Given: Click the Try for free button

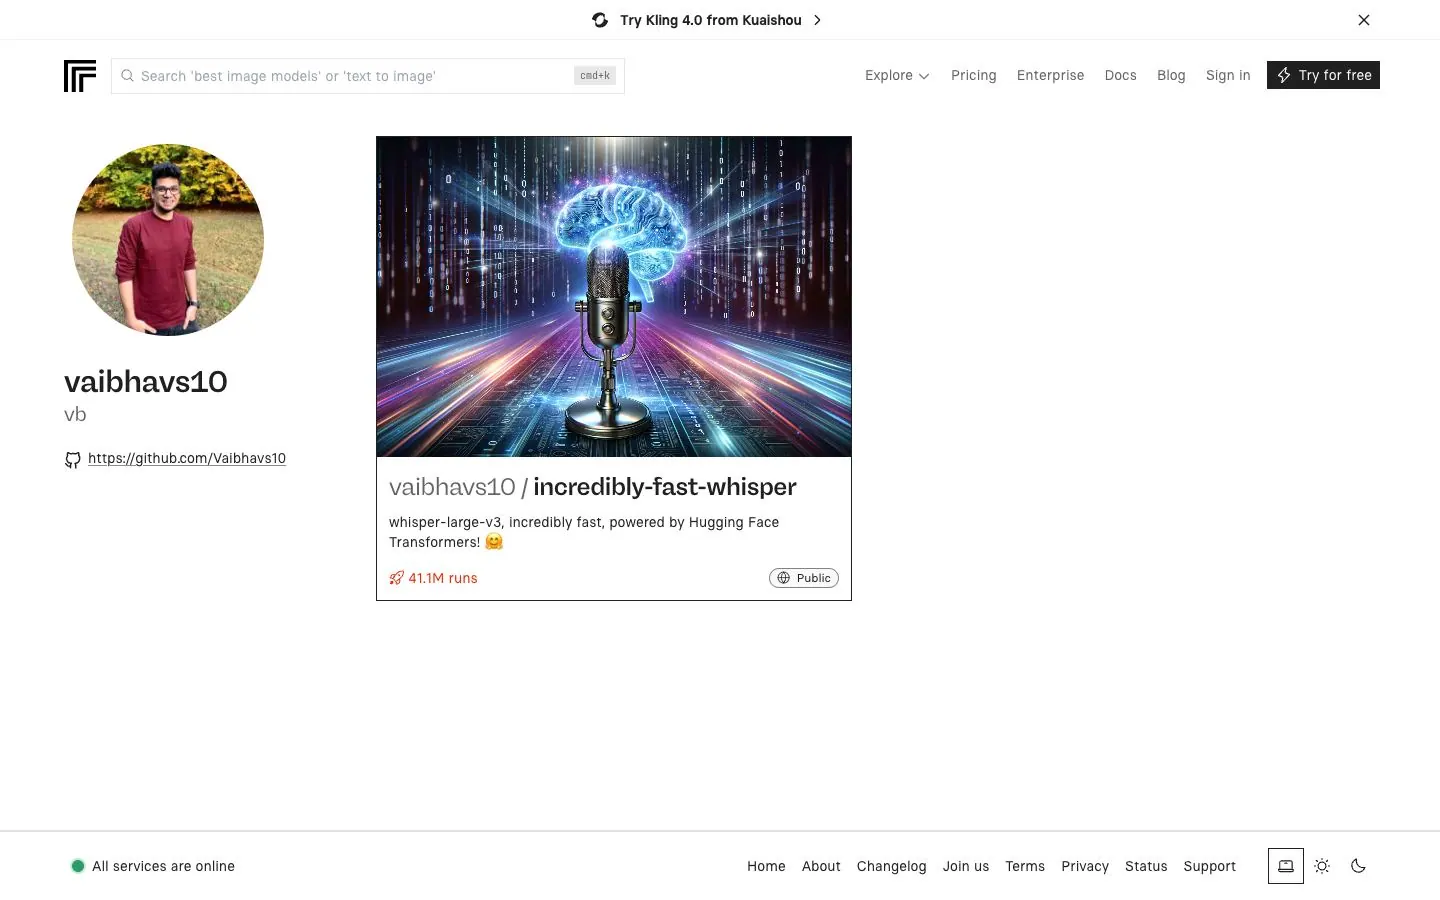Looking at the screenshot, I should point(1323,75).
